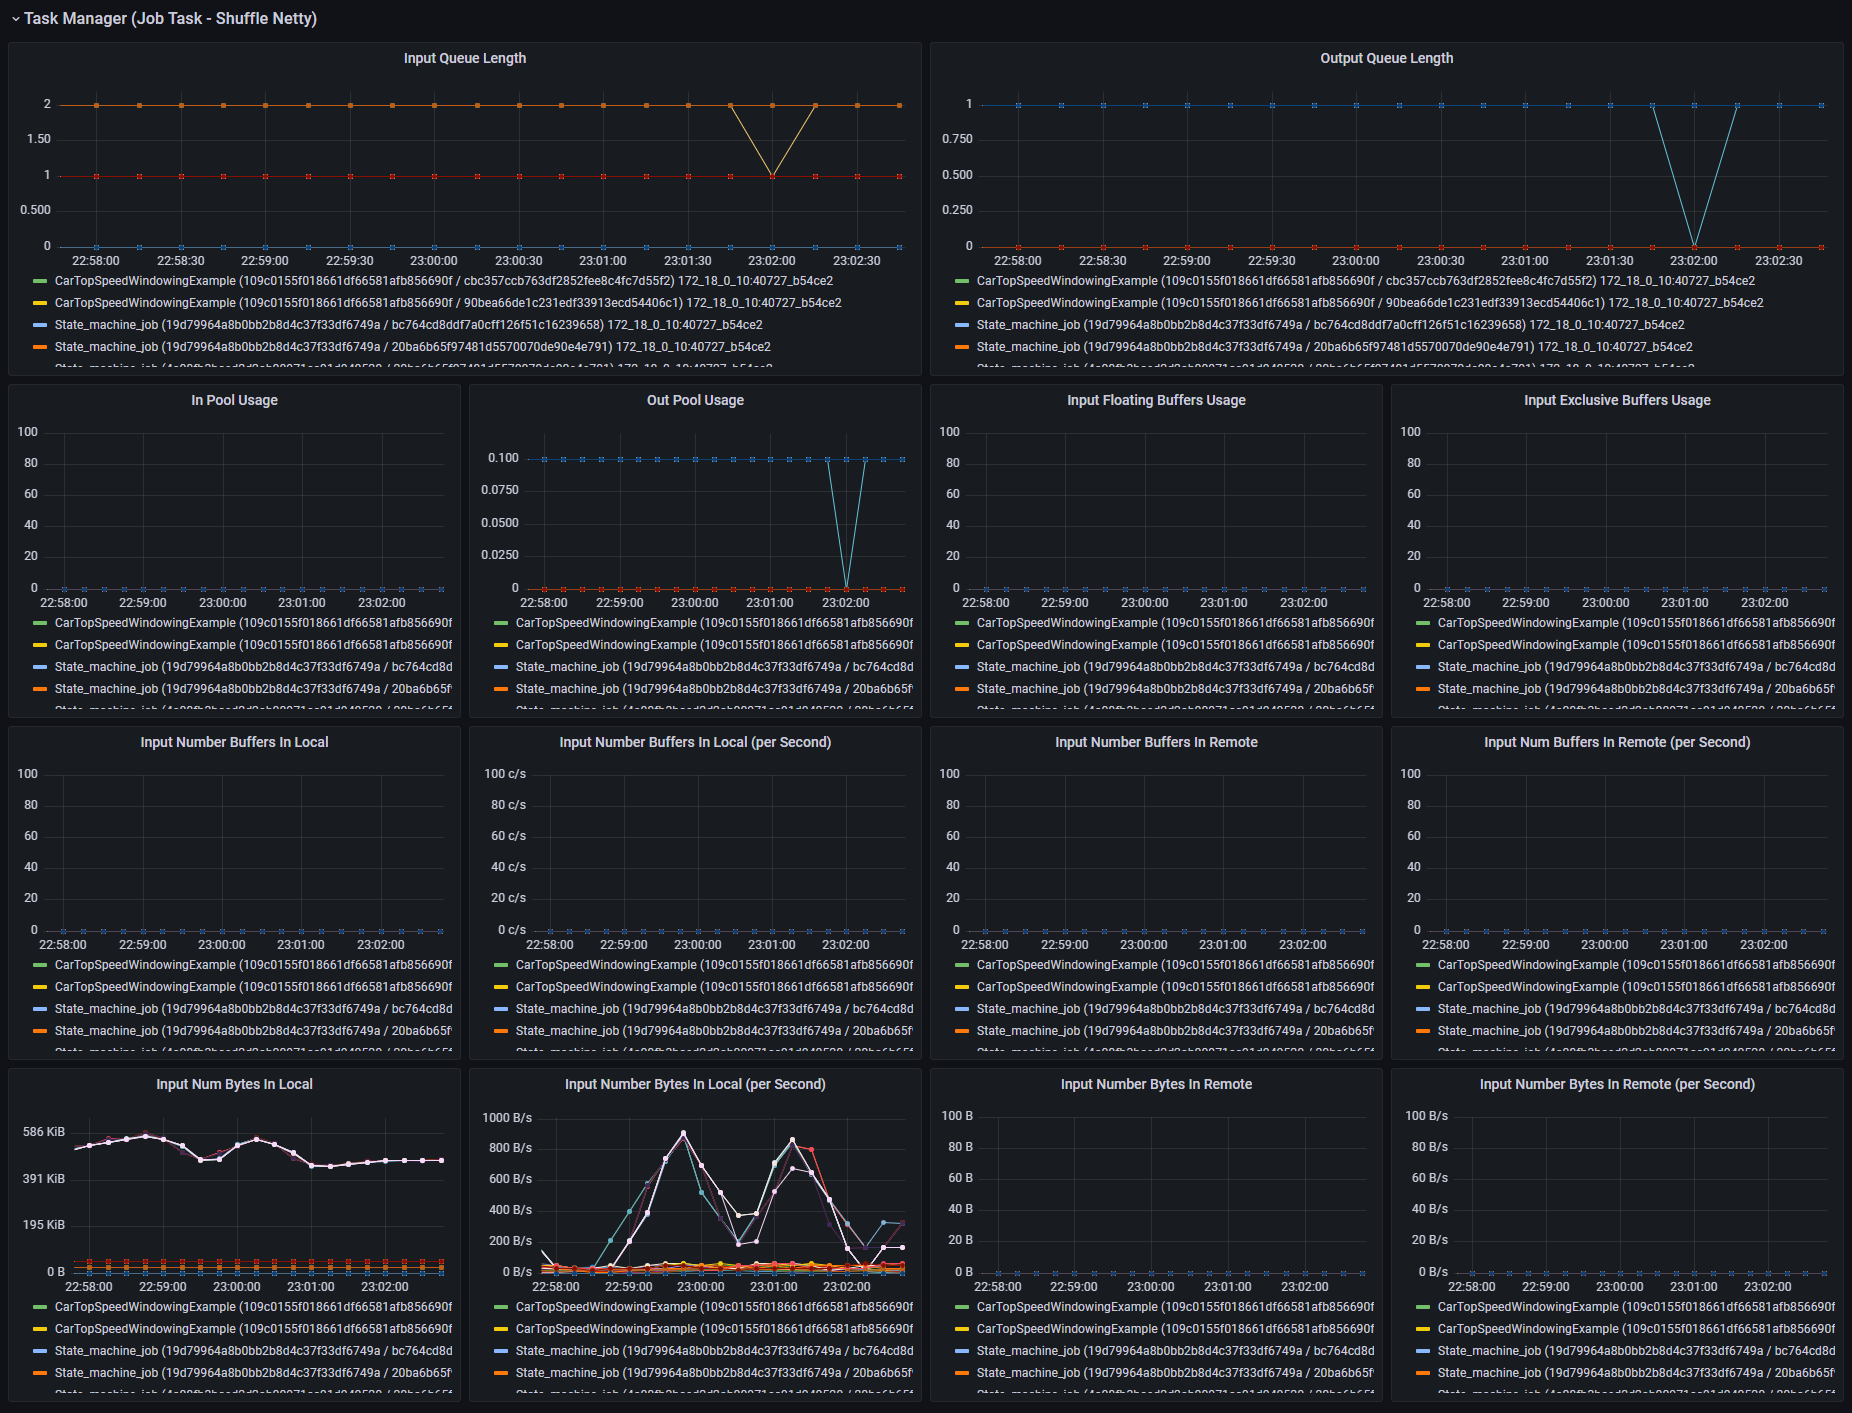
Task: Toggle State_machine_job bc764cd8d series in Out Pool Usage
Action: point(714,667)
